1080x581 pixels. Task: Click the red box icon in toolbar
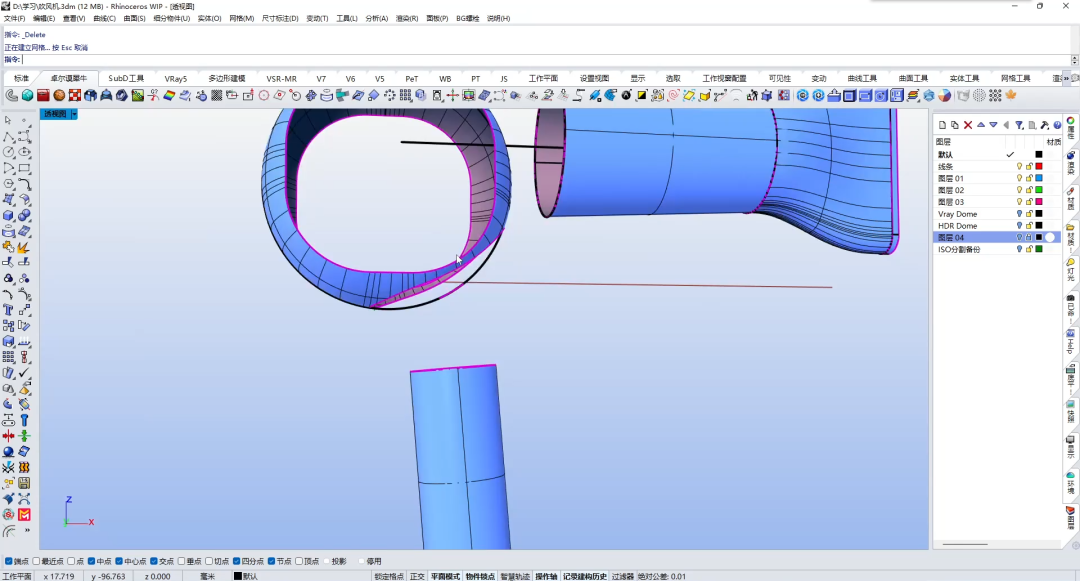43,96
